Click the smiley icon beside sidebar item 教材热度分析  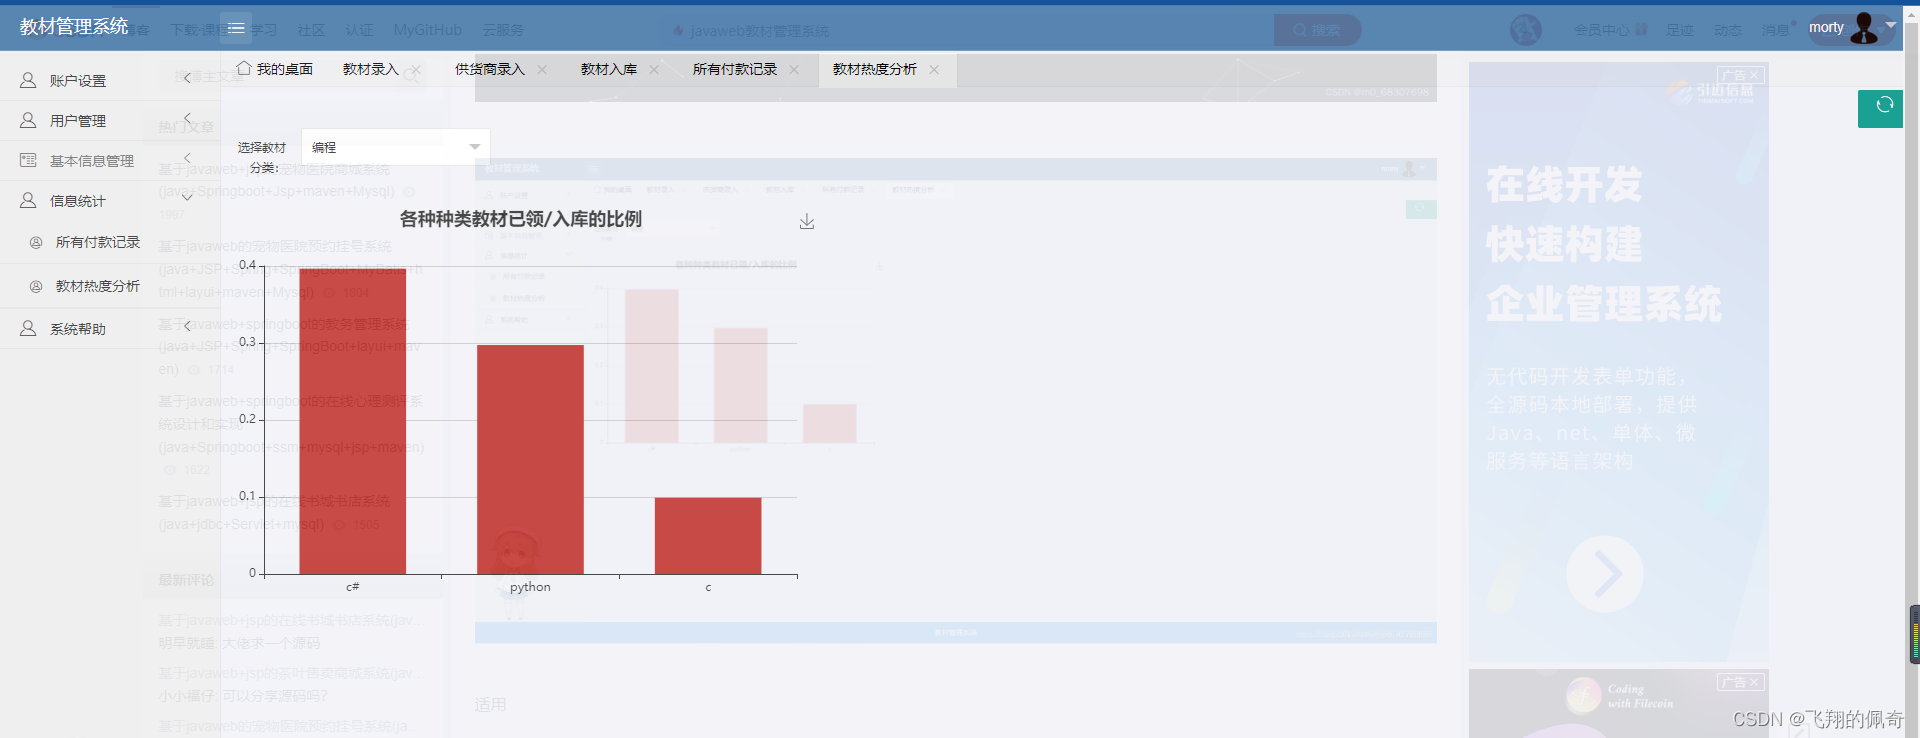click(36, 286)
